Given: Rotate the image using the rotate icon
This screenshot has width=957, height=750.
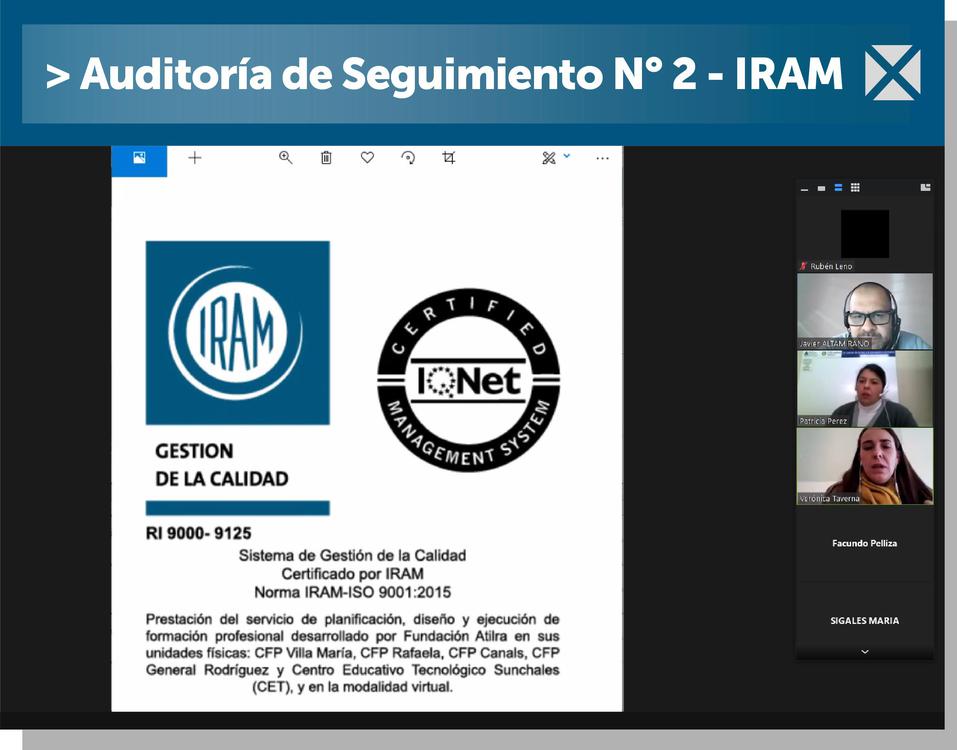Looking at the screenshot, I should (x=408, y=158).
